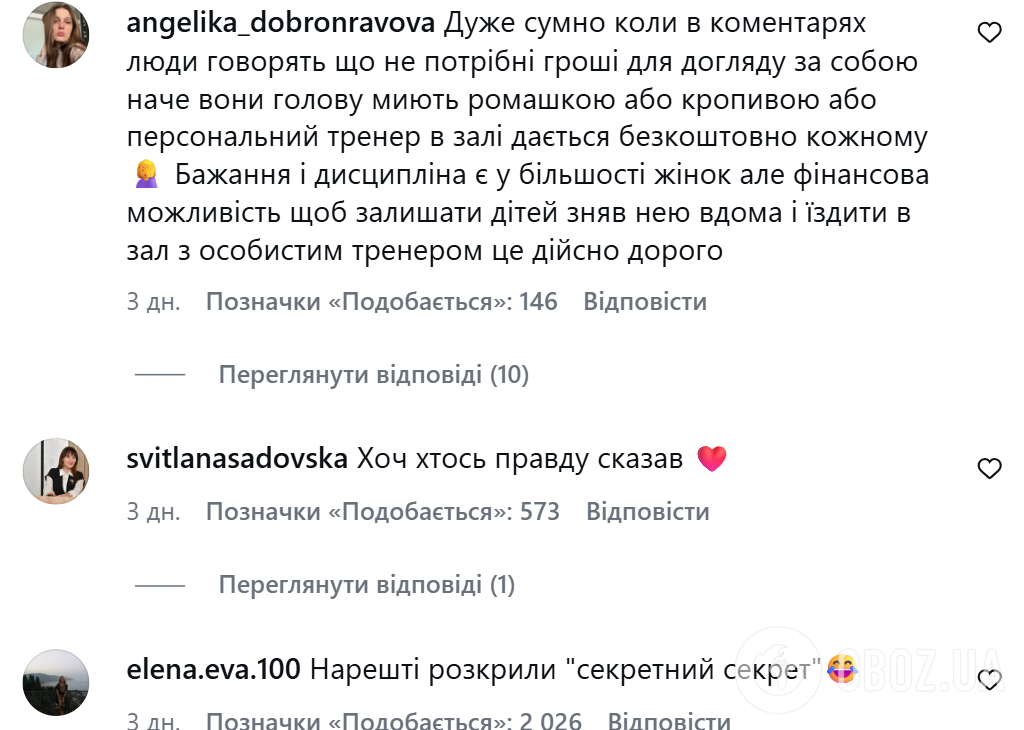Open svitlanasadovska's profile avatar
Screen dimensions: 1024x730
[x=56, y=470]
